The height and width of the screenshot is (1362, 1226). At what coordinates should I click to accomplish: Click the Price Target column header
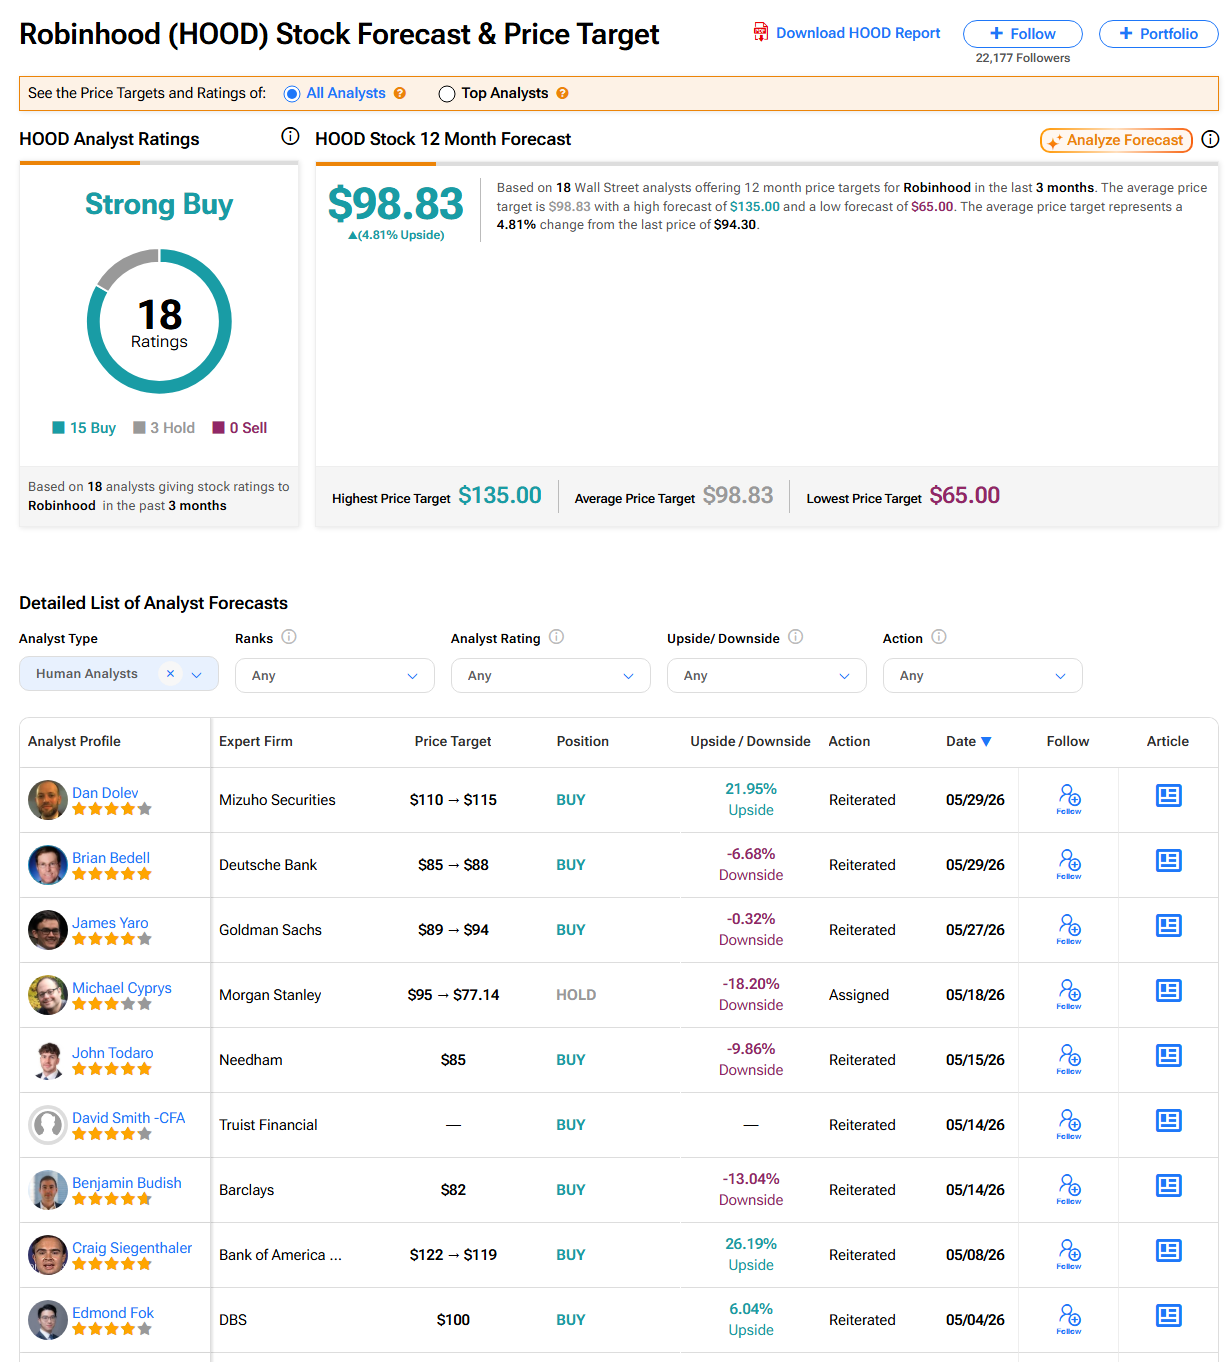453,741
